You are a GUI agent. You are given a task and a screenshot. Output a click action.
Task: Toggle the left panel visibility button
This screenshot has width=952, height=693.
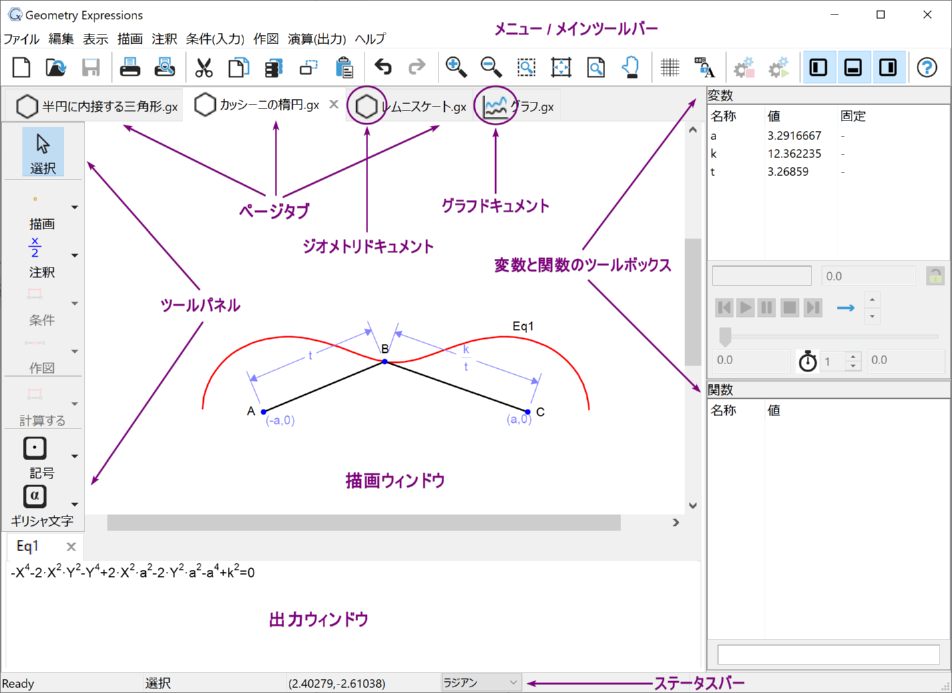pos(818,68)
